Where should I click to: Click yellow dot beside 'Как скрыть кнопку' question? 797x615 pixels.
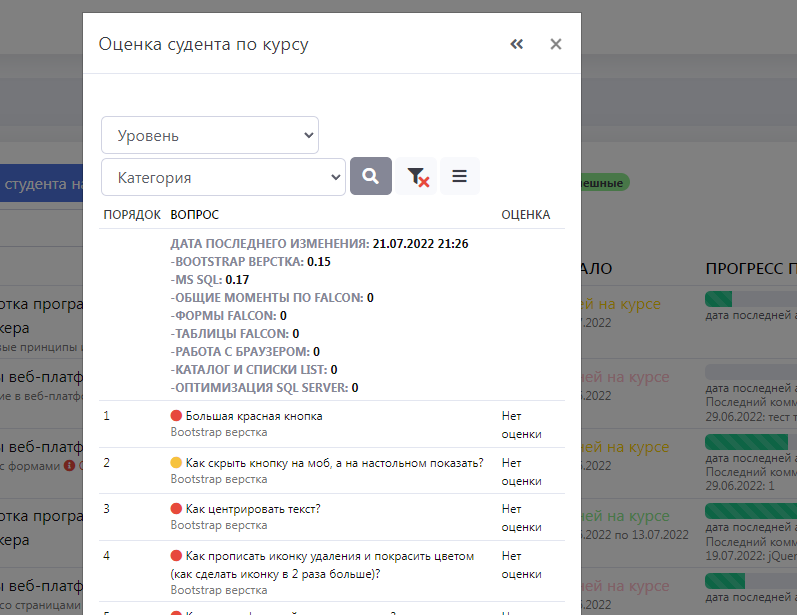177,463
